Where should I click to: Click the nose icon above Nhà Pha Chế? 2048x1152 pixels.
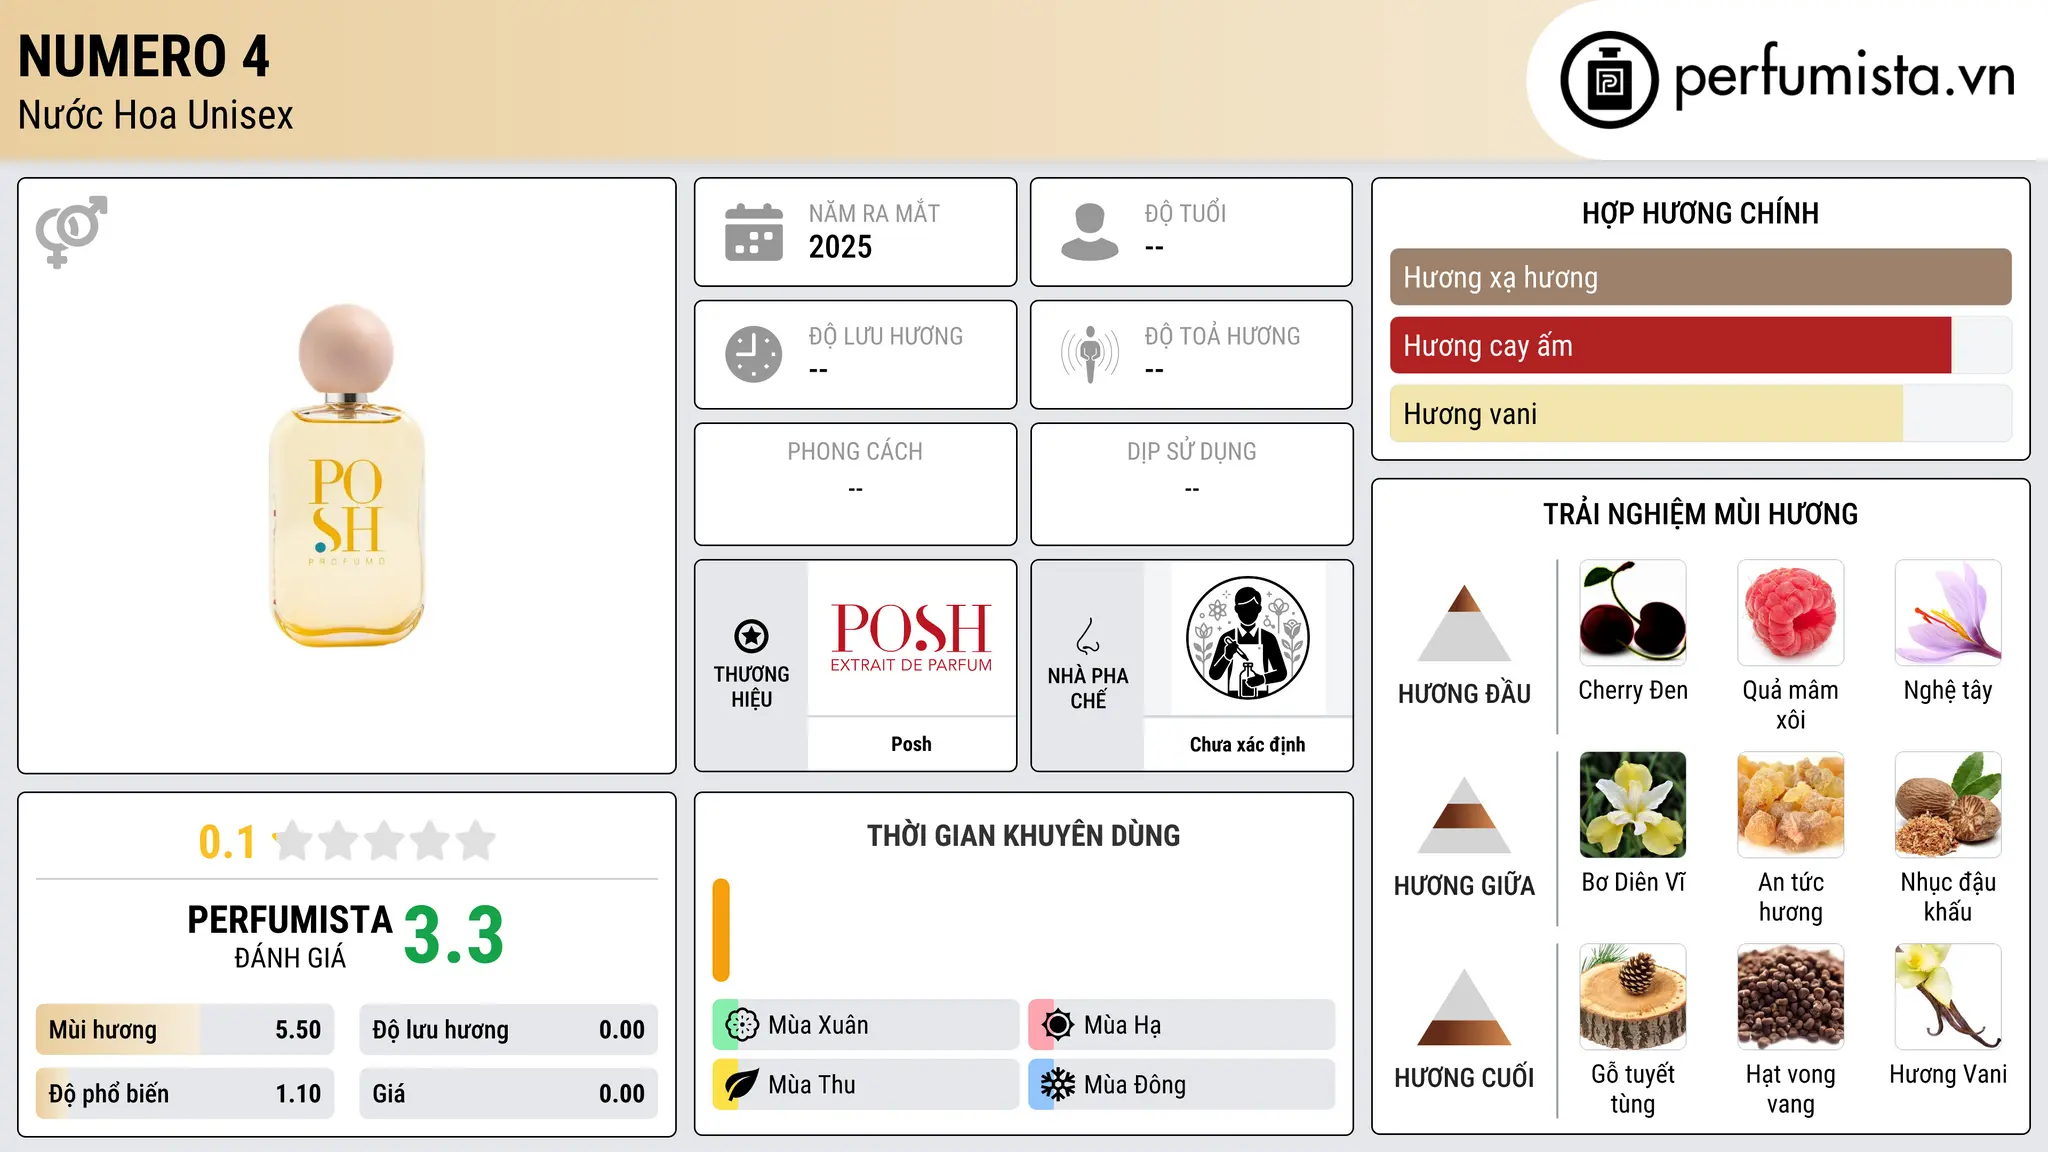(1088, 636)
